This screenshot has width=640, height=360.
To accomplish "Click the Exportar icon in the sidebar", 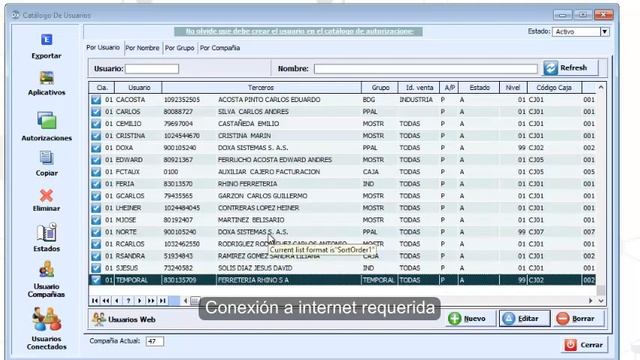I will point(46,40).
